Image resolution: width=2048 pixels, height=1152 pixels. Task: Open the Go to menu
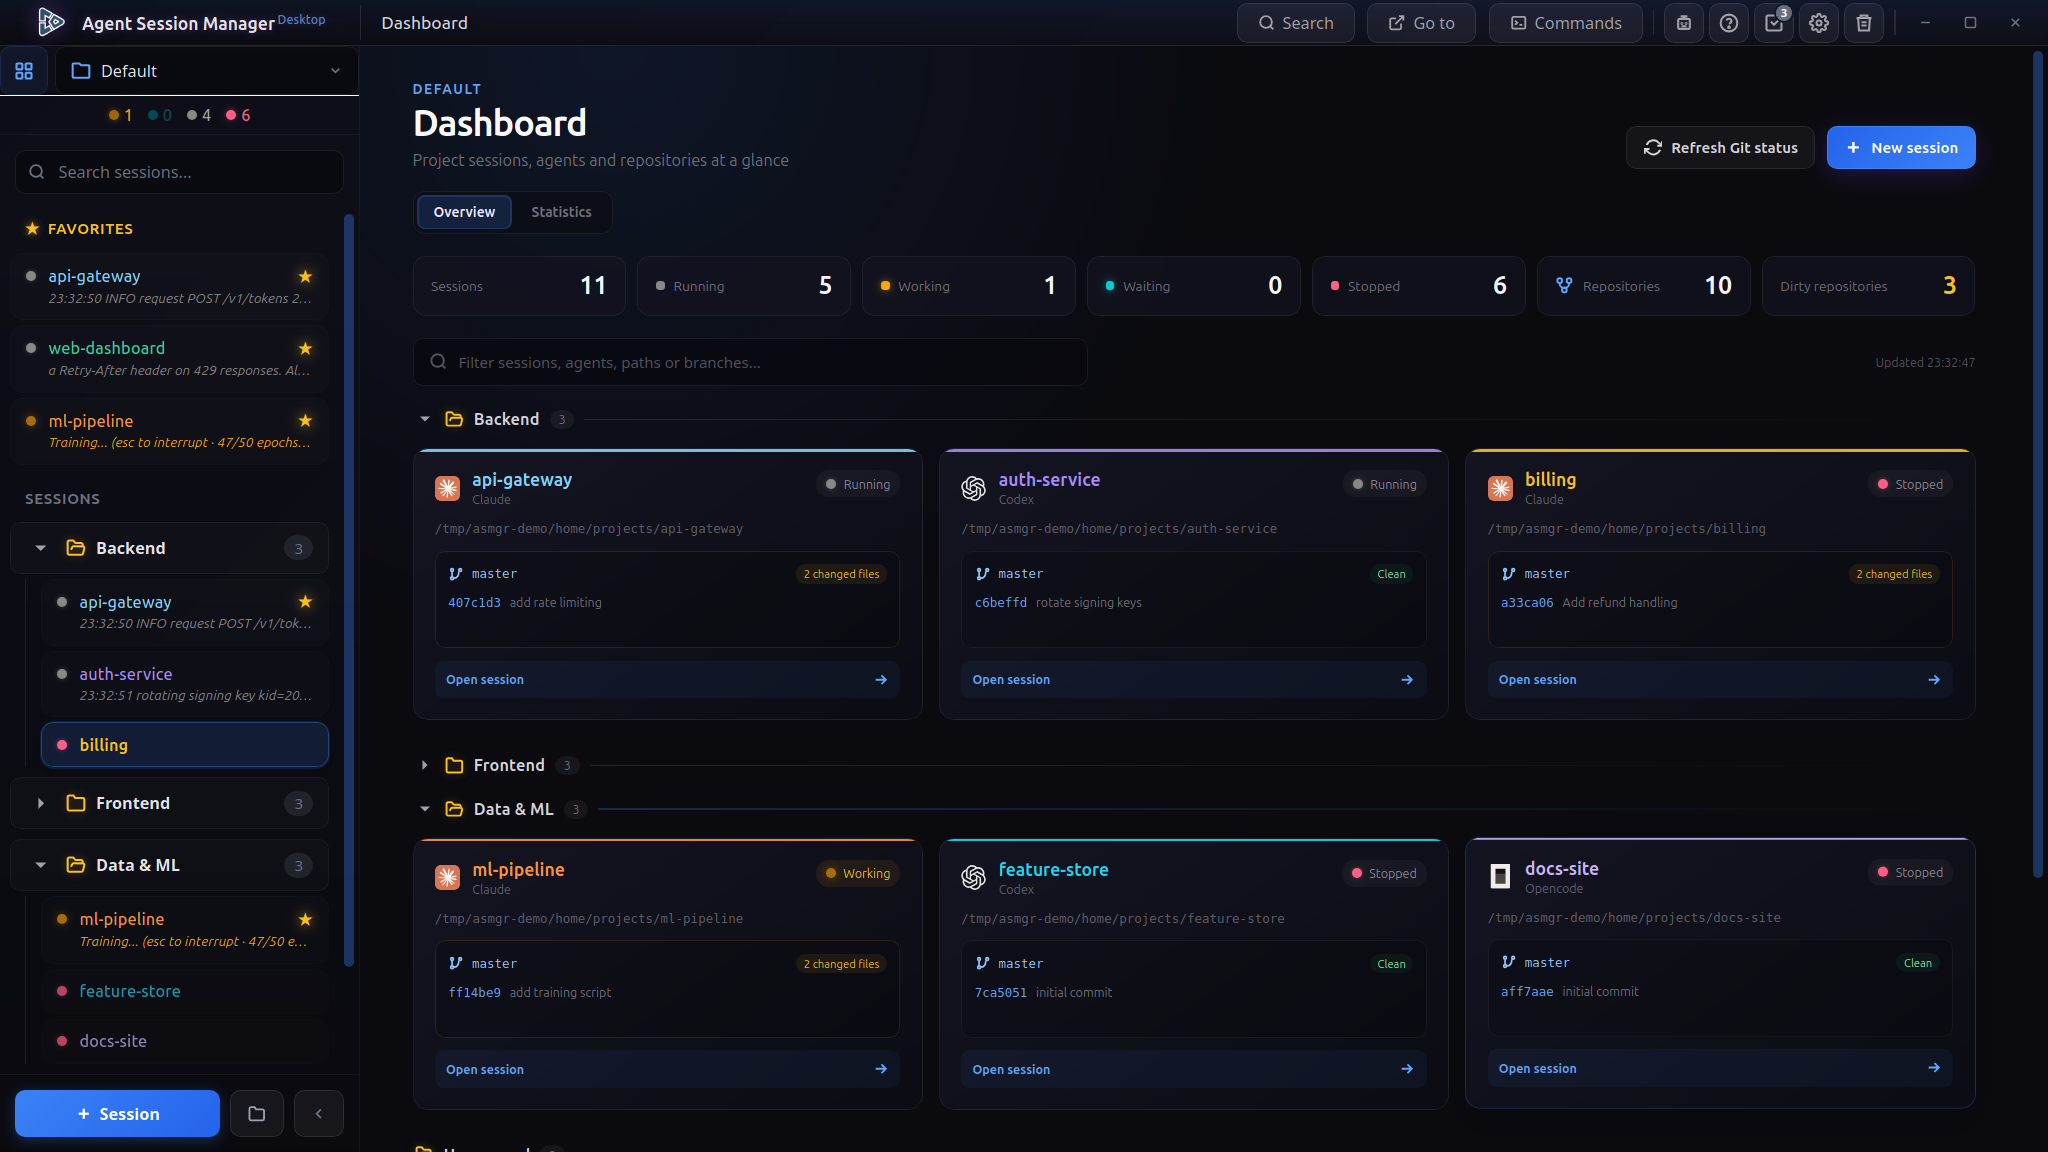tap(1421, 23)
